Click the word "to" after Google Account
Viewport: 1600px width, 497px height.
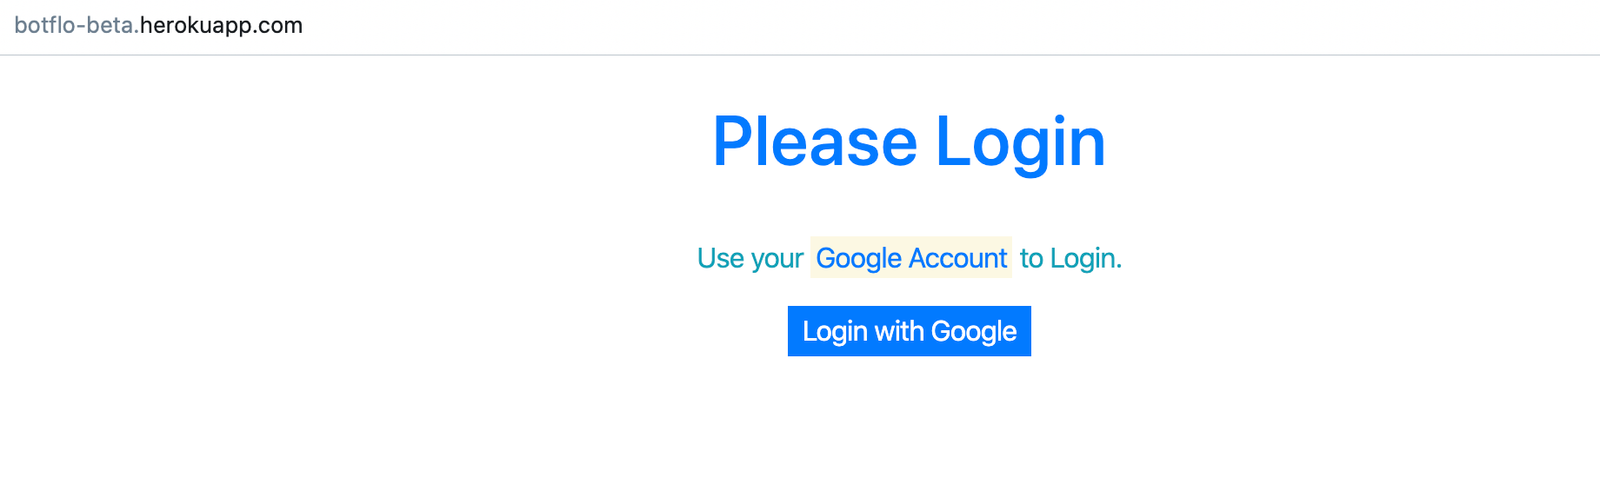pyautogui.click(x=1031, y=259)
